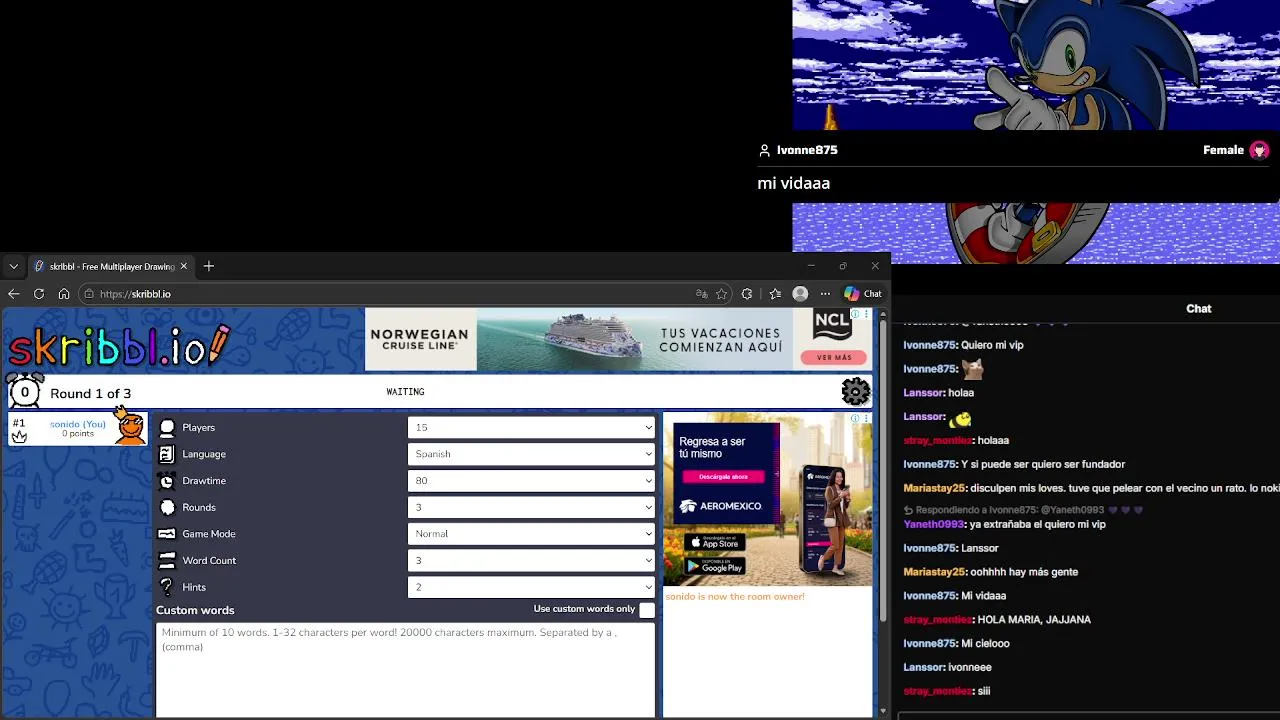Click the round timer clock icon

click(x=25, y=392)
